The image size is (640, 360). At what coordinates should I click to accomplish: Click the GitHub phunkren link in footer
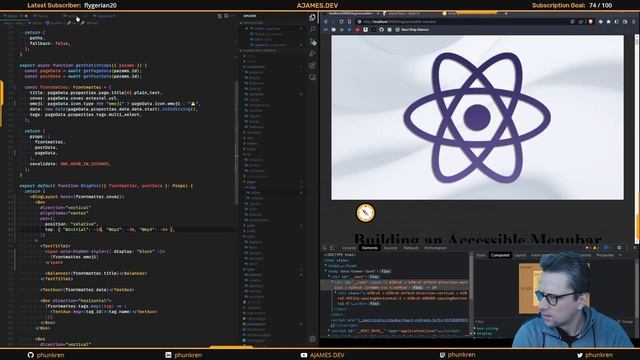(46, 355)
